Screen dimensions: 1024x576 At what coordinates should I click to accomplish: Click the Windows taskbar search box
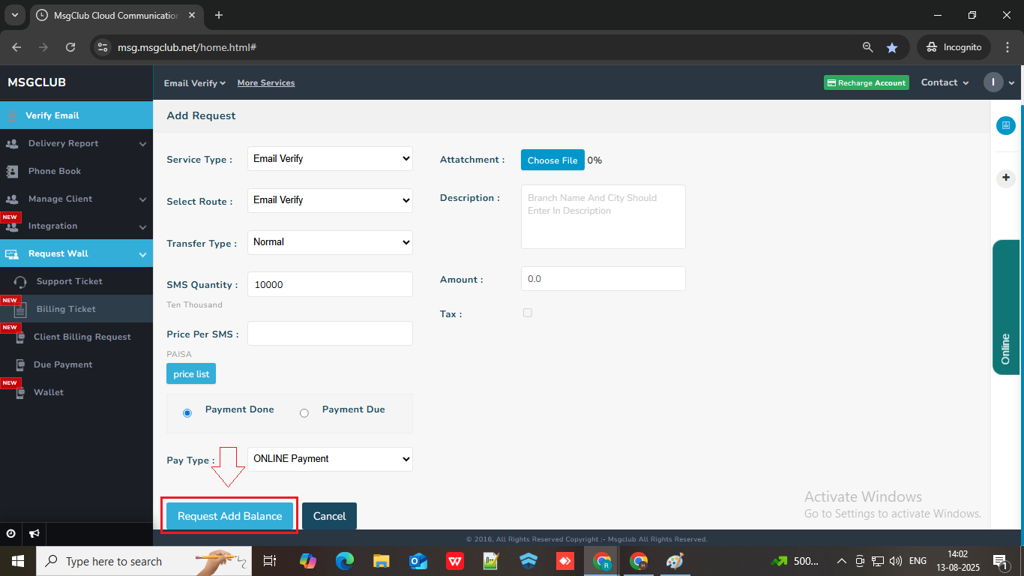click(144, 561)
